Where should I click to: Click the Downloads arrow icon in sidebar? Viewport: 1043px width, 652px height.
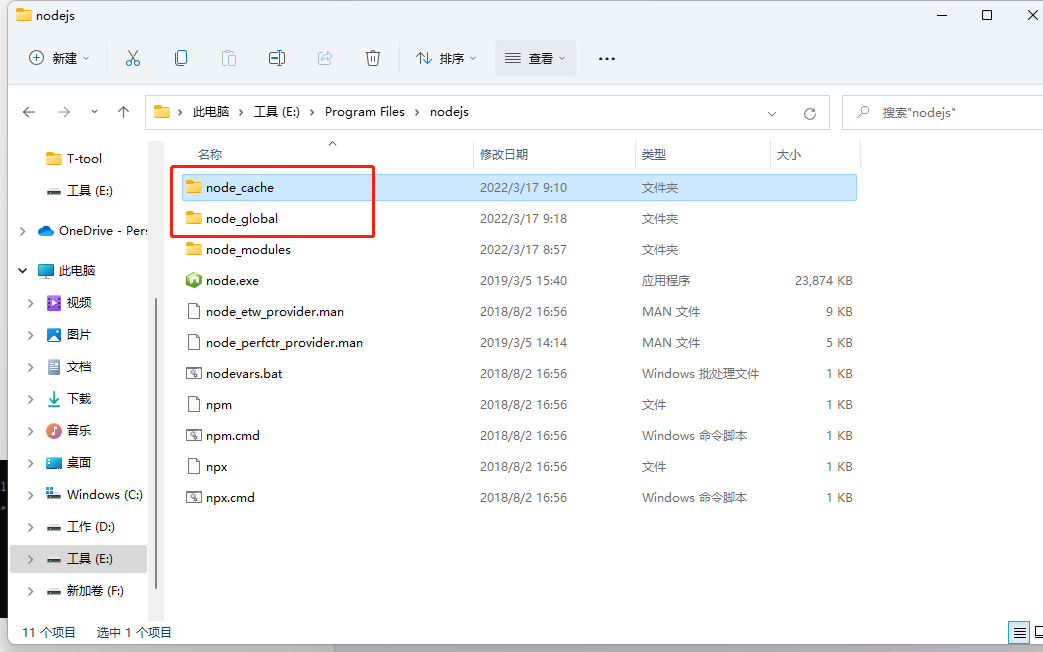point(54,399)
